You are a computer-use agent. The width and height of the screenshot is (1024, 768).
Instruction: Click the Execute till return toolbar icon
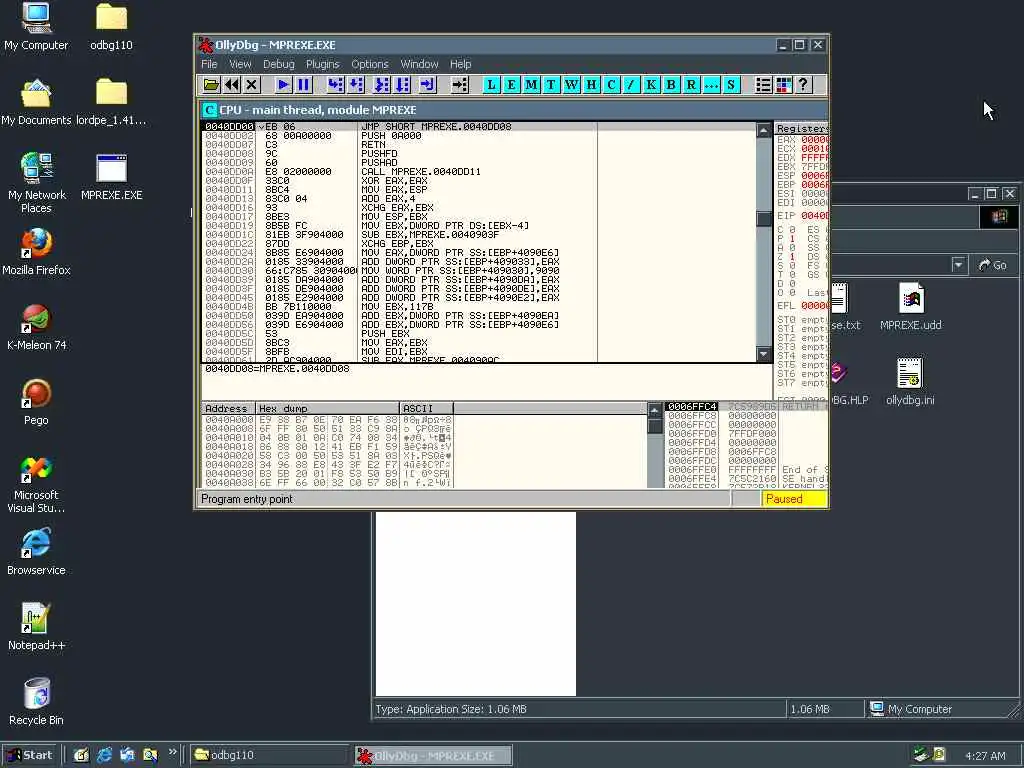click(x=427, y=85)
